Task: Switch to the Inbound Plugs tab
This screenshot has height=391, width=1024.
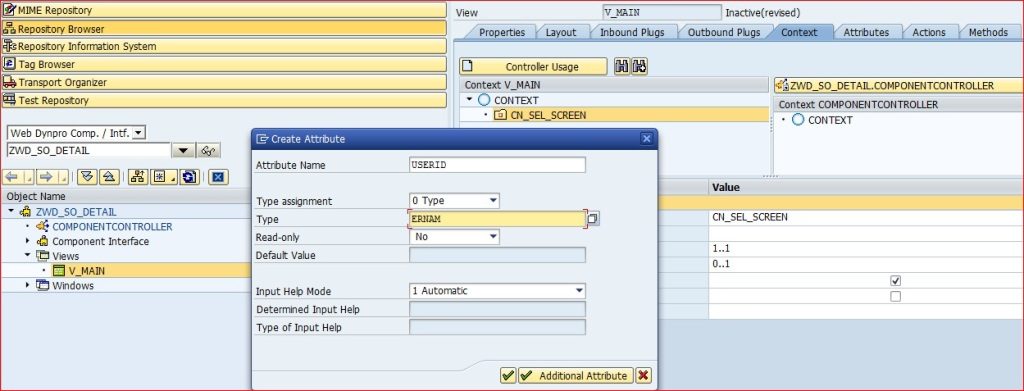Action: click(632, 32)
